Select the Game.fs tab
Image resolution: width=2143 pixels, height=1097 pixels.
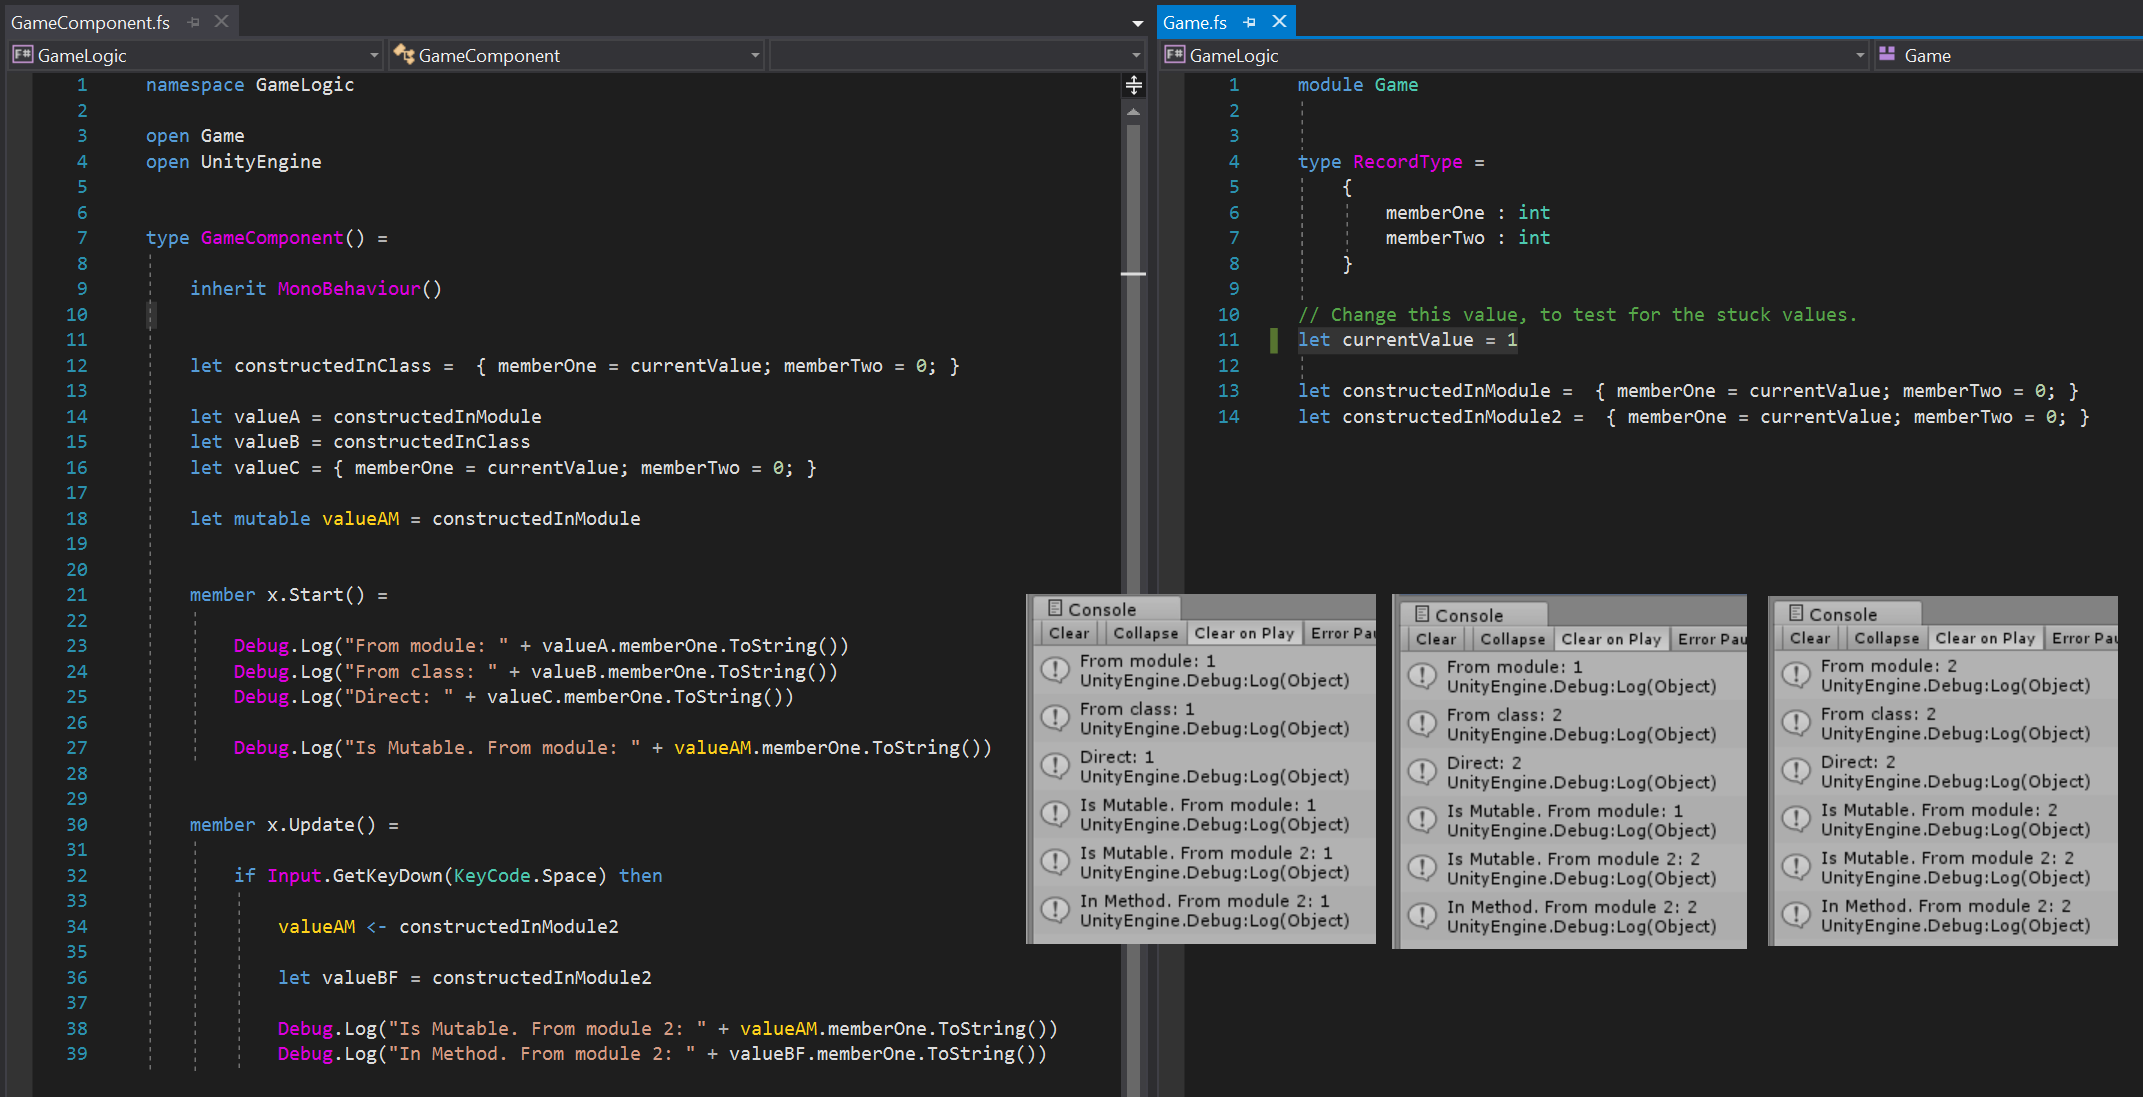[x=1194, y=21]
